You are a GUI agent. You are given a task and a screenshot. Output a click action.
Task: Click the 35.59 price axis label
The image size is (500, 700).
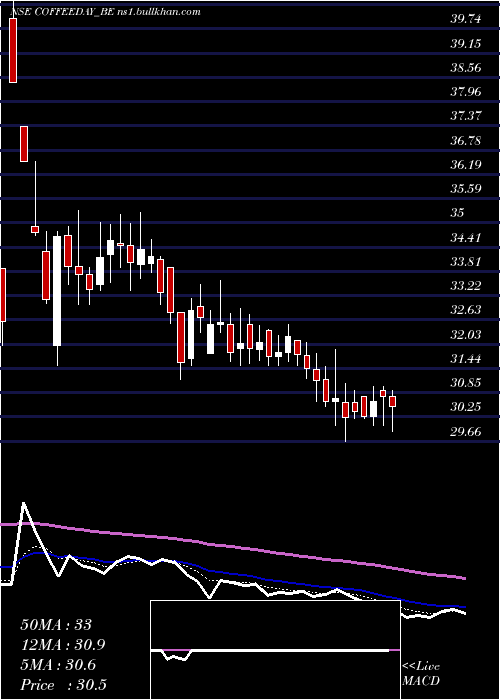[466, 189]
